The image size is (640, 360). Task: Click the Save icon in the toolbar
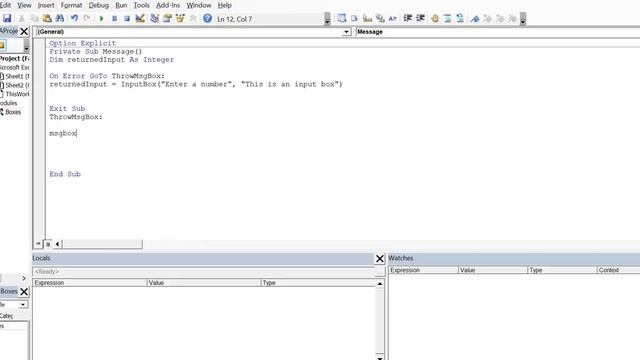pos(7,18)
